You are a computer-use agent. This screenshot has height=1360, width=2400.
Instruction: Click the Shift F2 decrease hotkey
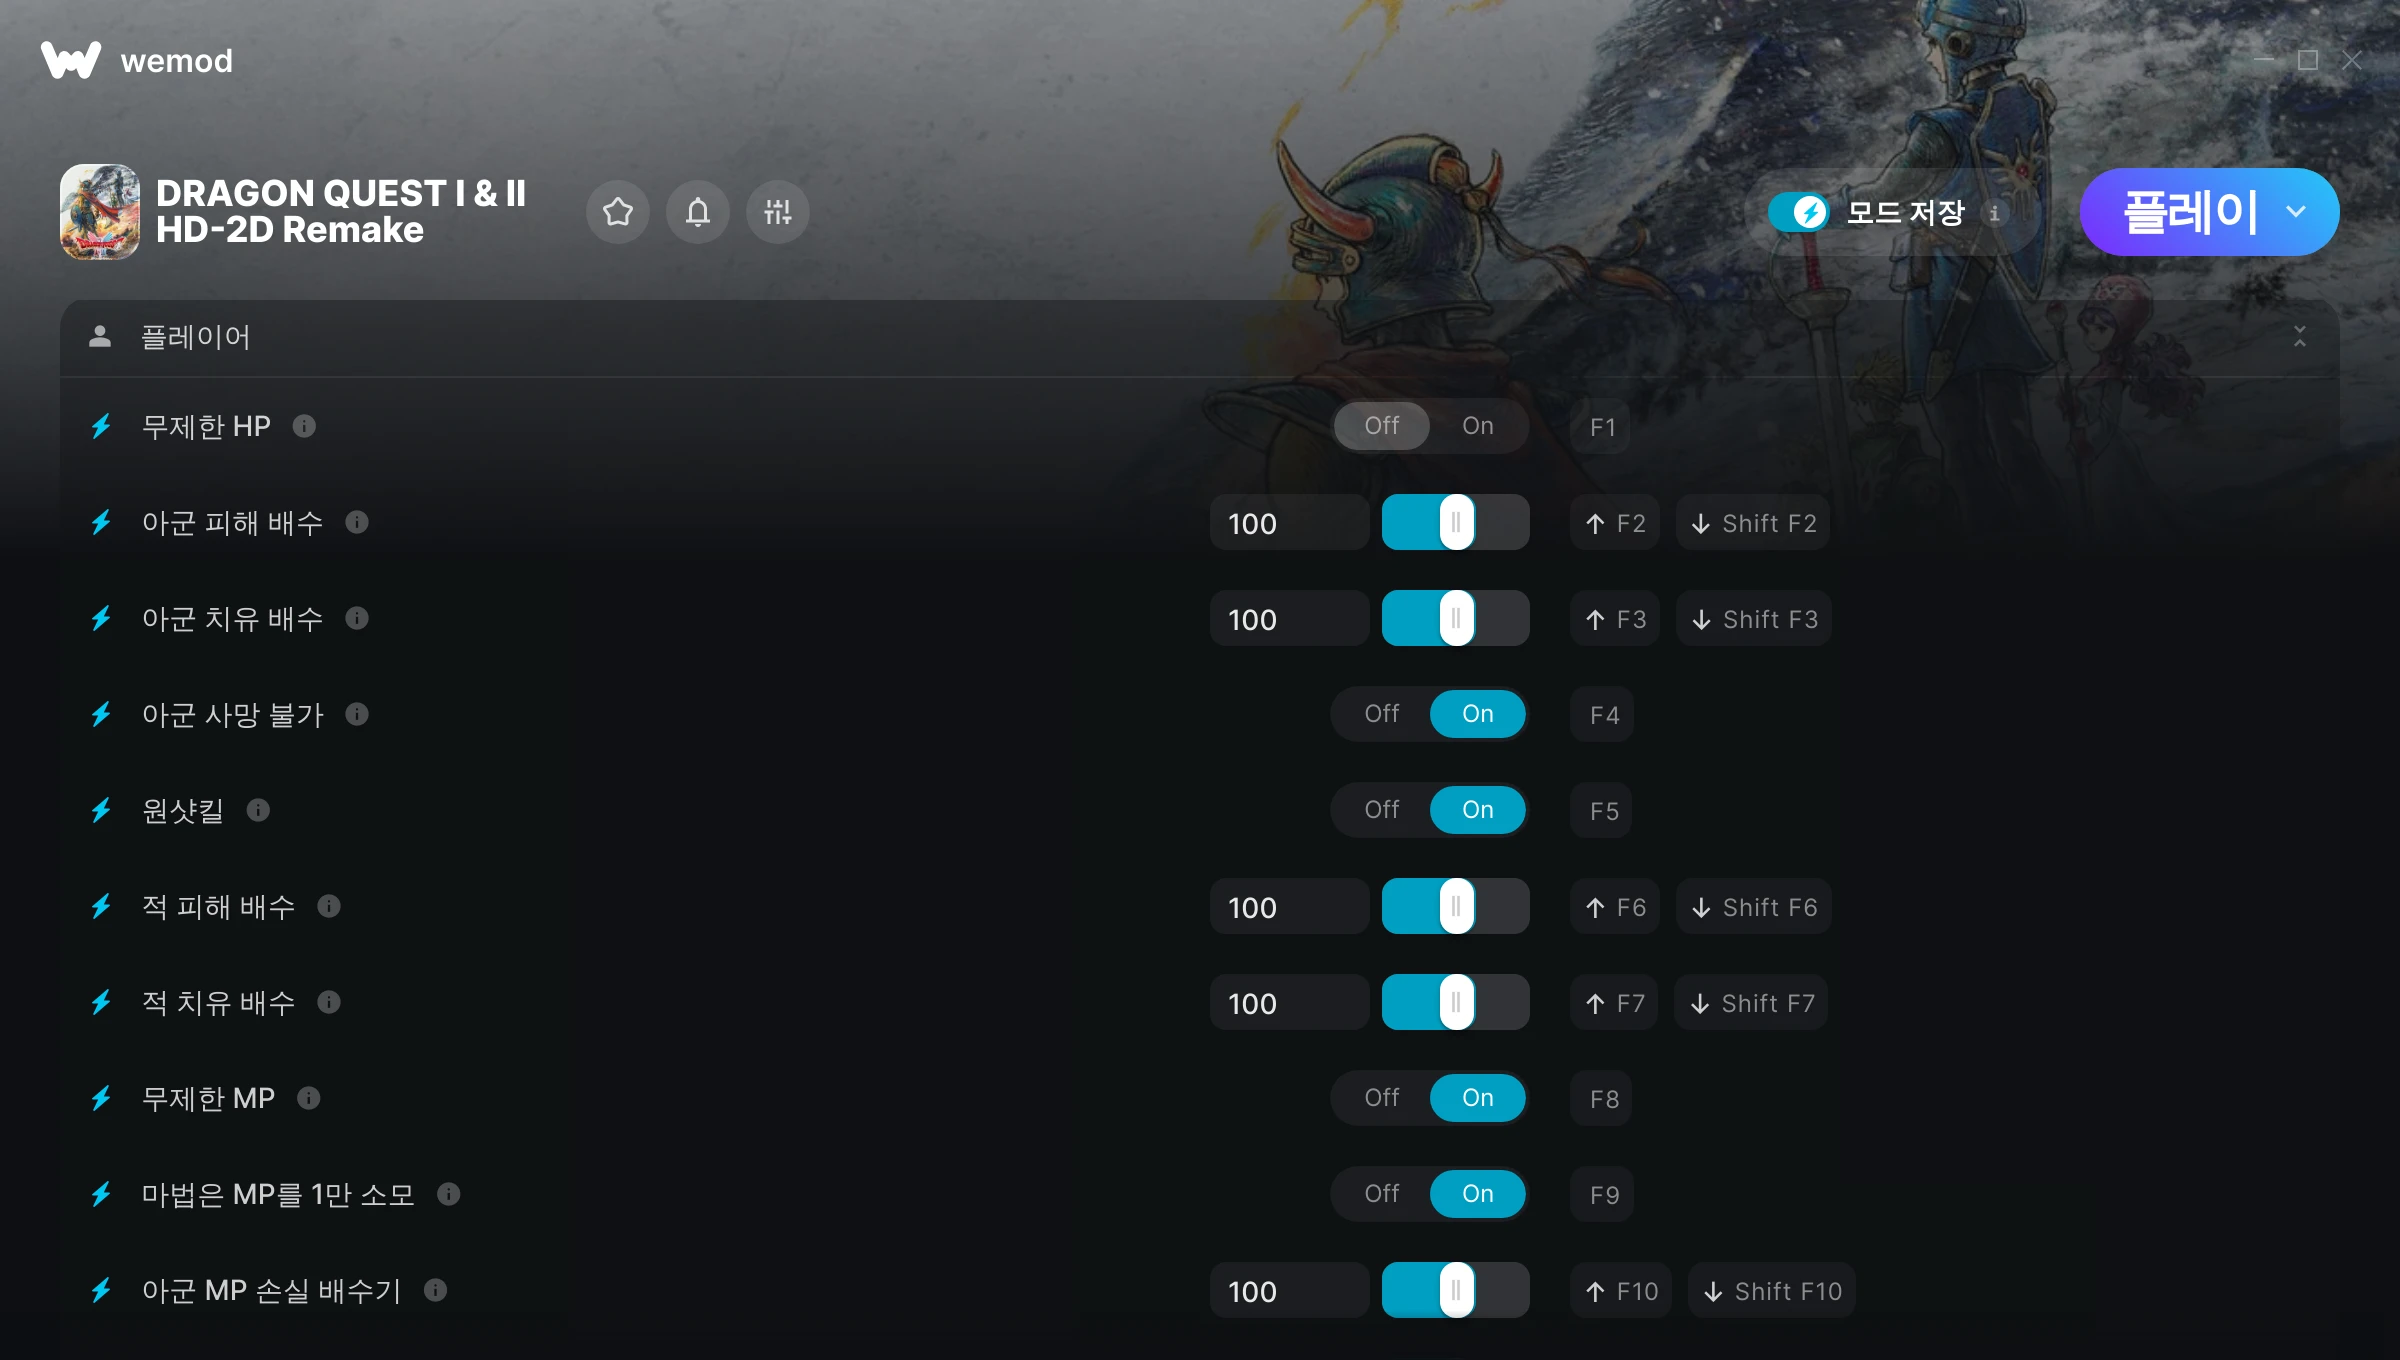[1754, 523]
